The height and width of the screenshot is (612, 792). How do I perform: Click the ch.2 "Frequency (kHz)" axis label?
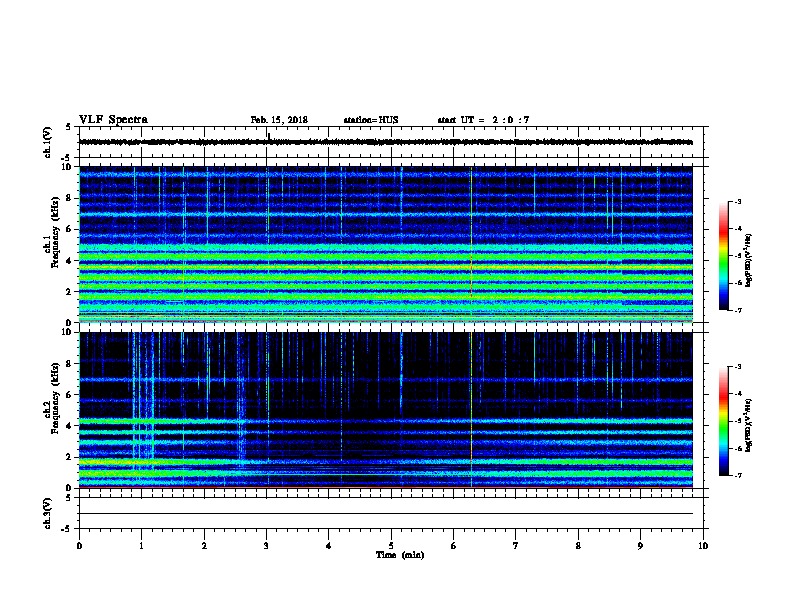(55, 398)
